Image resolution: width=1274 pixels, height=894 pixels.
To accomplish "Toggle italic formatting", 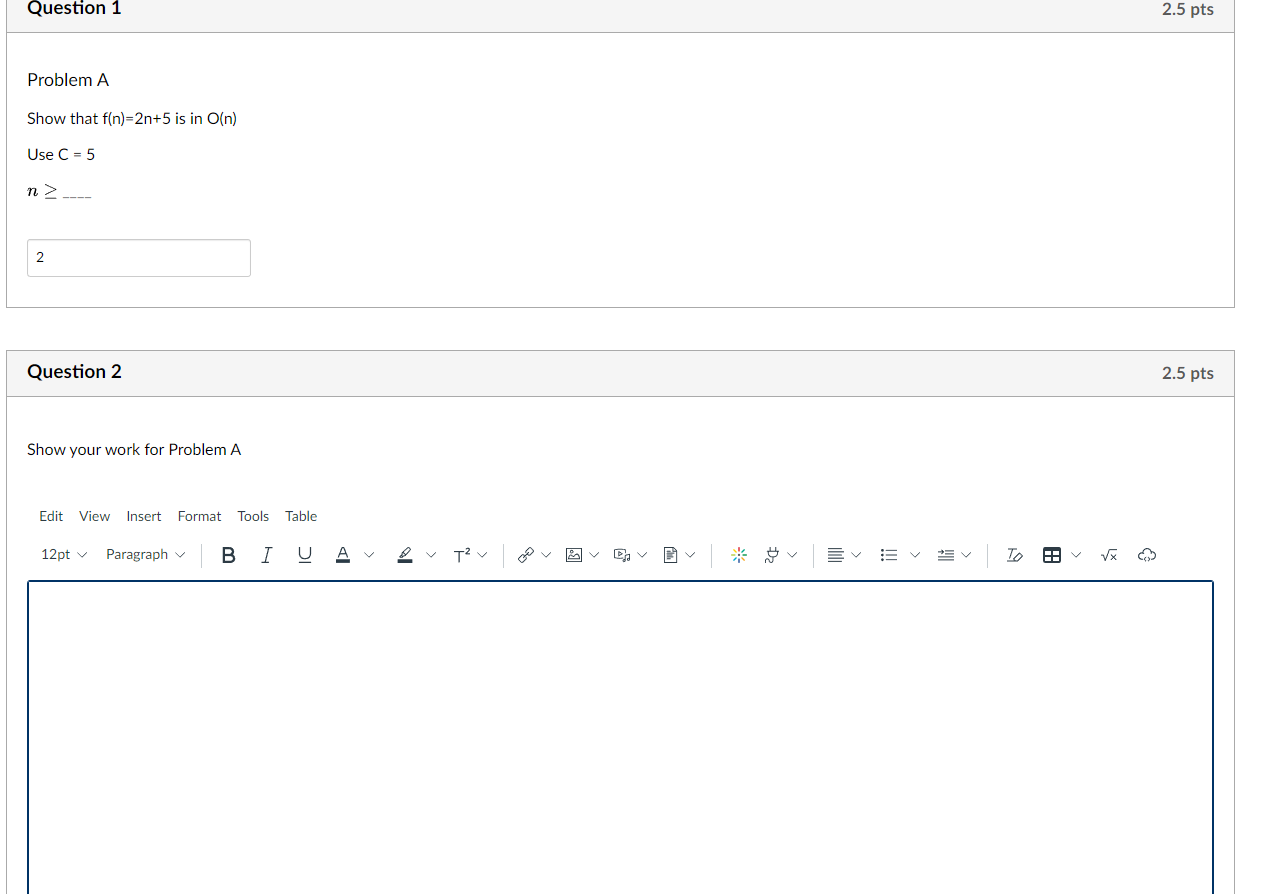I will point(266,554).
